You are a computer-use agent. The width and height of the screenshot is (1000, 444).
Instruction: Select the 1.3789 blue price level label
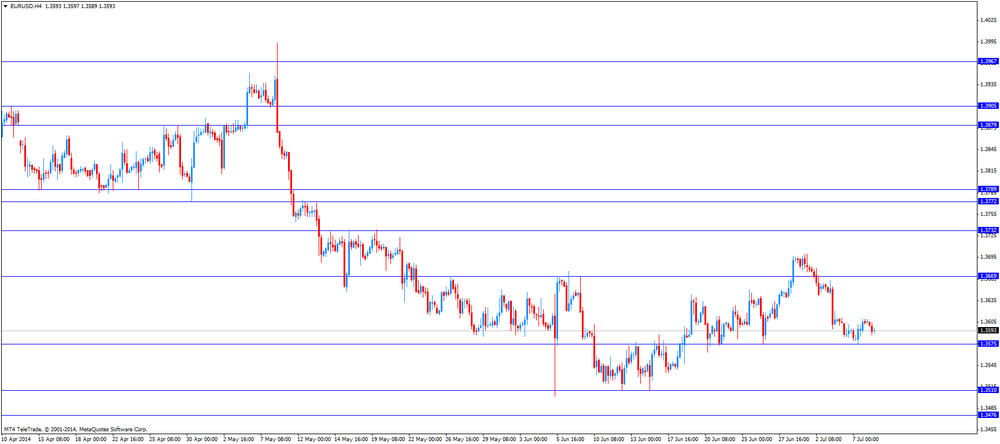pos(987,189)
